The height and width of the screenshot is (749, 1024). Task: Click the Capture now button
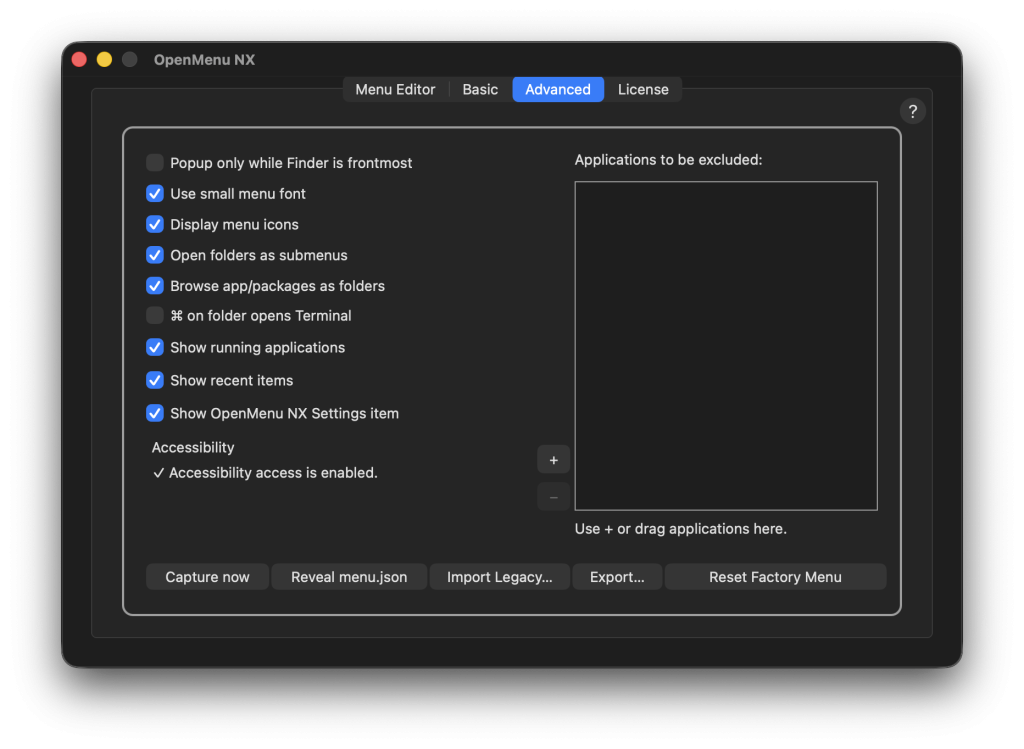[x=207, y=577]
